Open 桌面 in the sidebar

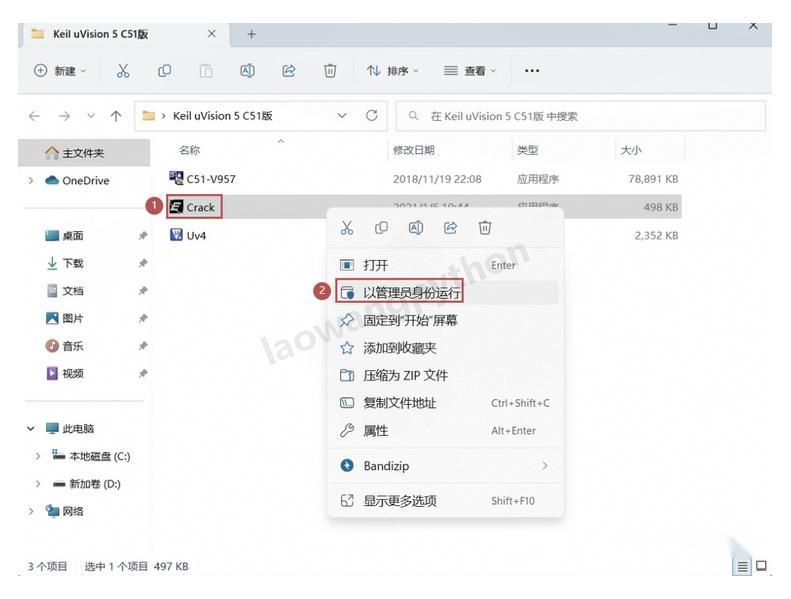72,236
